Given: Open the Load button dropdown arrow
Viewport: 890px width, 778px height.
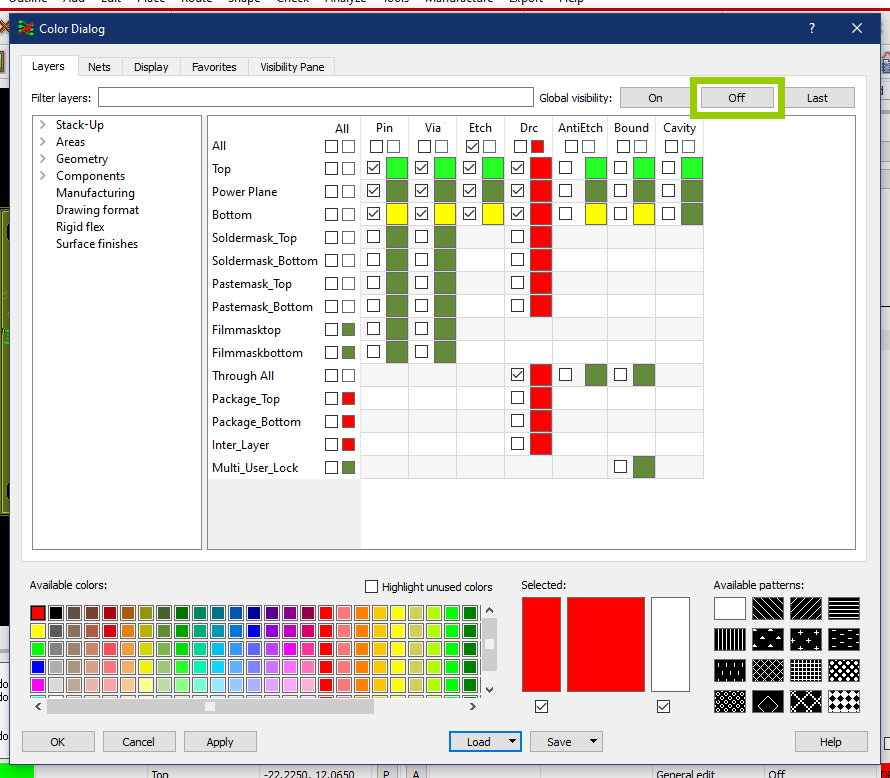Looking at the screenshot, I should [512, 742].
